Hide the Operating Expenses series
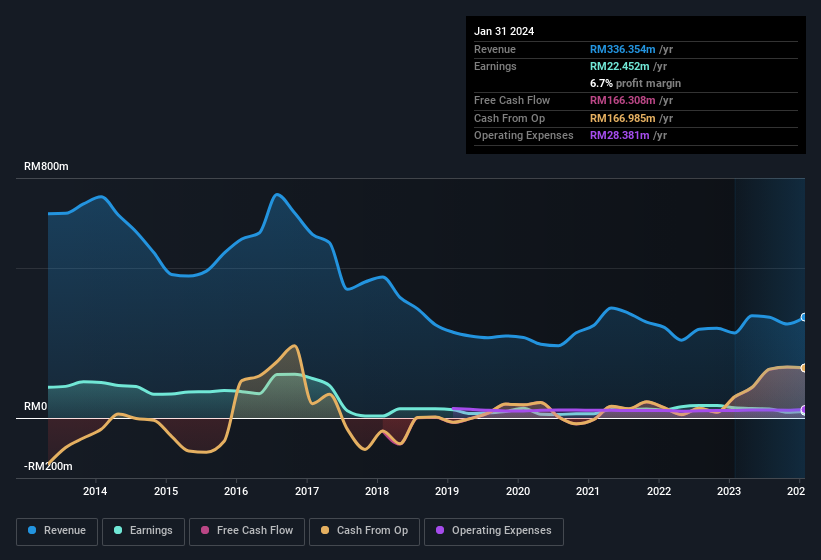The image size is (821, 560). click(x=494, y=530)
